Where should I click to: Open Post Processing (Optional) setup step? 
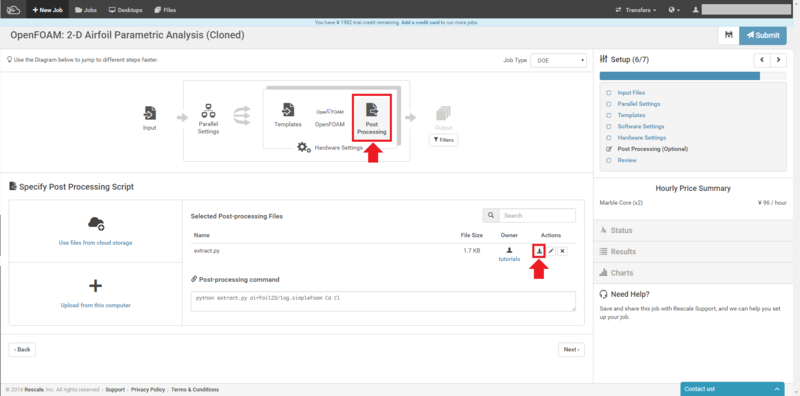(653, 149)
